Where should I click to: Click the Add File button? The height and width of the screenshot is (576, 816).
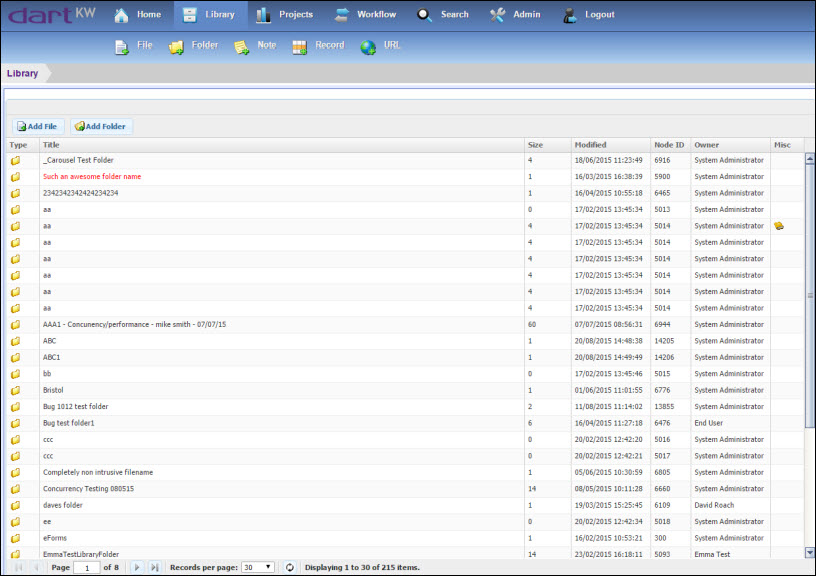tap(37, 126)
